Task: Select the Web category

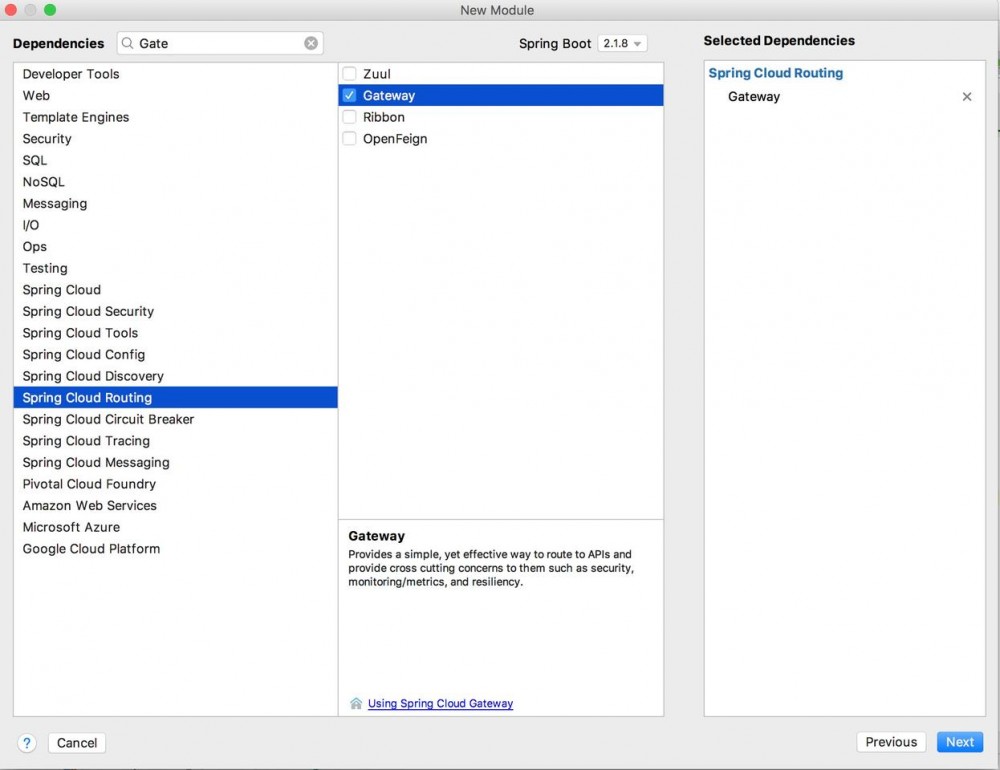Action: click(175, 96)
